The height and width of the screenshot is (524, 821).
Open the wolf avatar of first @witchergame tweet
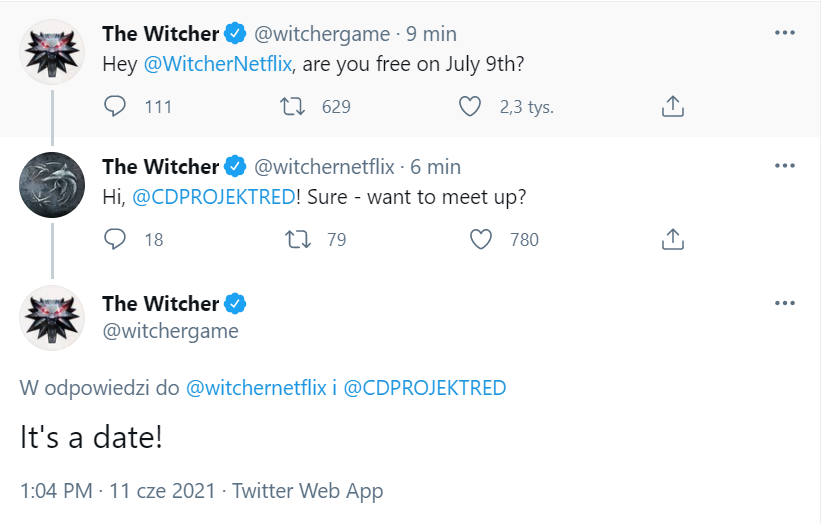pyautogui.click(x=52, y=52)
